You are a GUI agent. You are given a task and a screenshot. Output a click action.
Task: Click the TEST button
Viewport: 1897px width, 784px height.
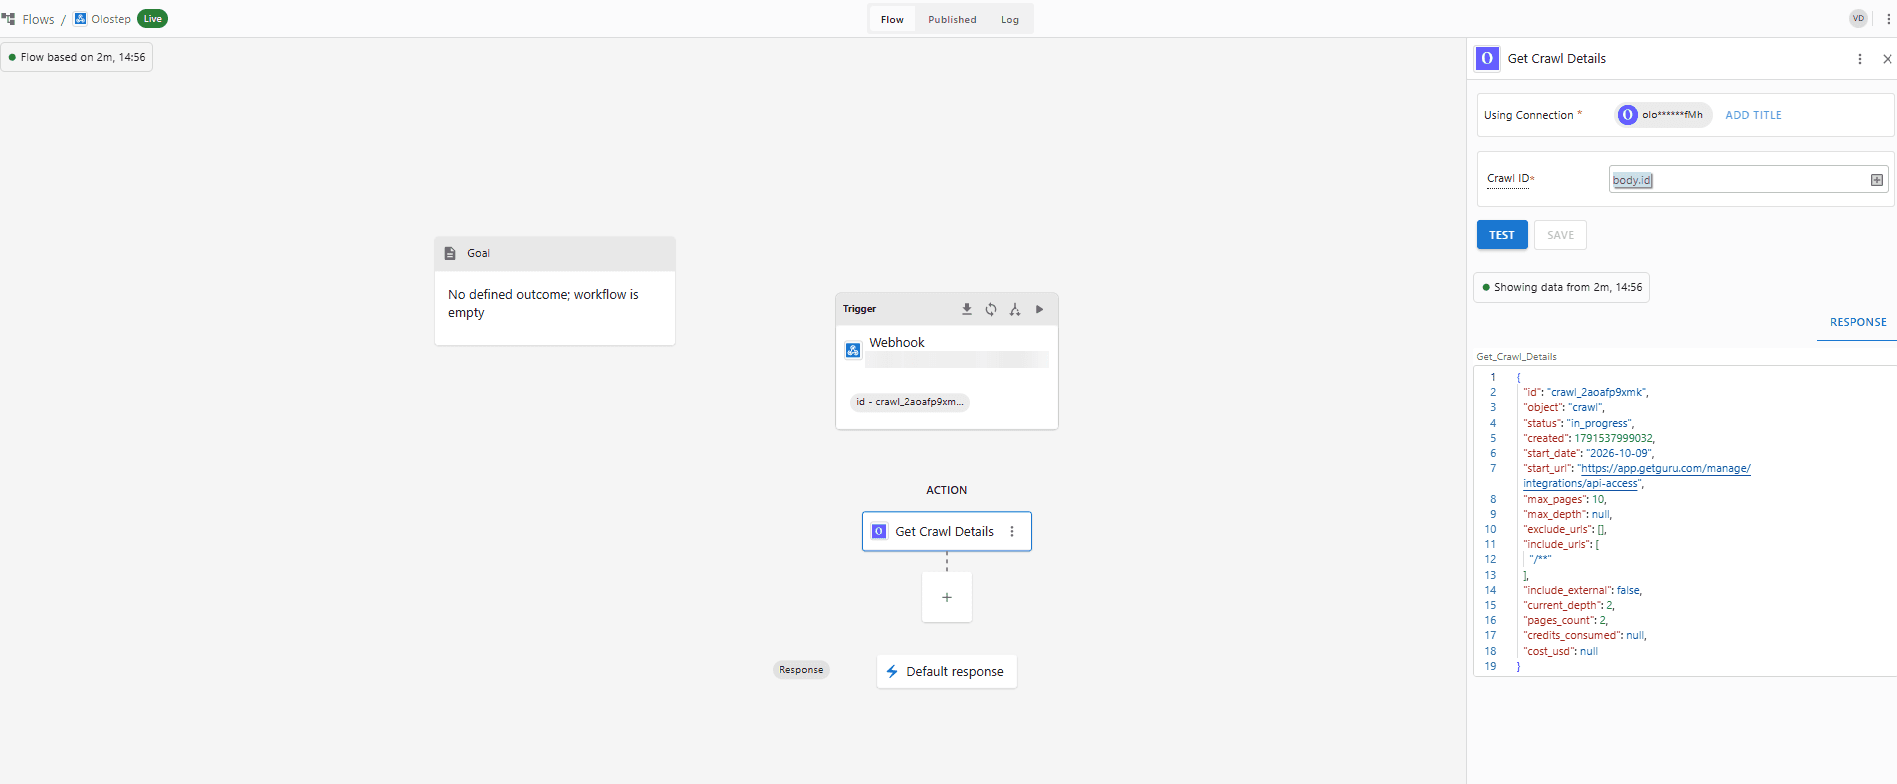tap(1502, 235)
